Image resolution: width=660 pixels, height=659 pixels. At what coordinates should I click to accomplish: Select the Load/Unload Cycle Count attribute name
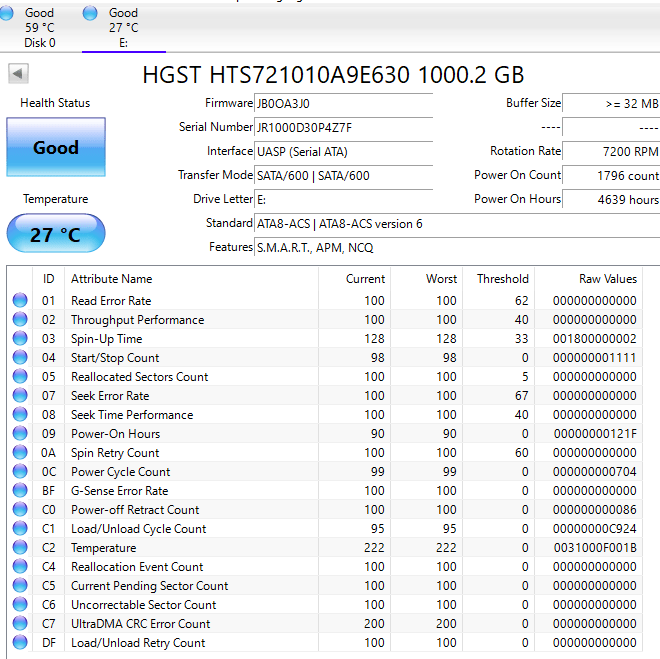pyautogui.click(x=138, y=529)
